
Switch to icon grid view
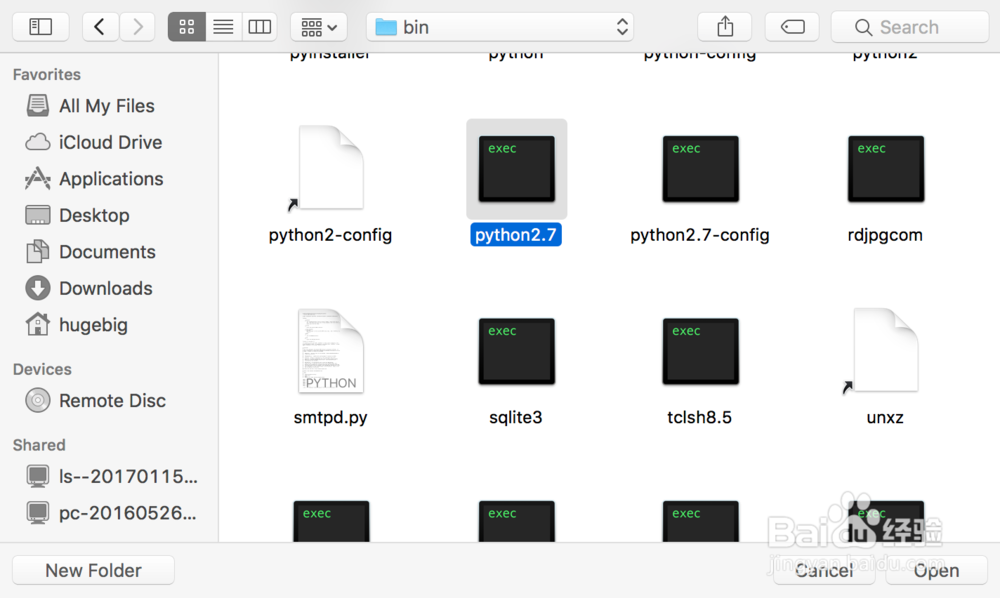(x=187, y=27)
